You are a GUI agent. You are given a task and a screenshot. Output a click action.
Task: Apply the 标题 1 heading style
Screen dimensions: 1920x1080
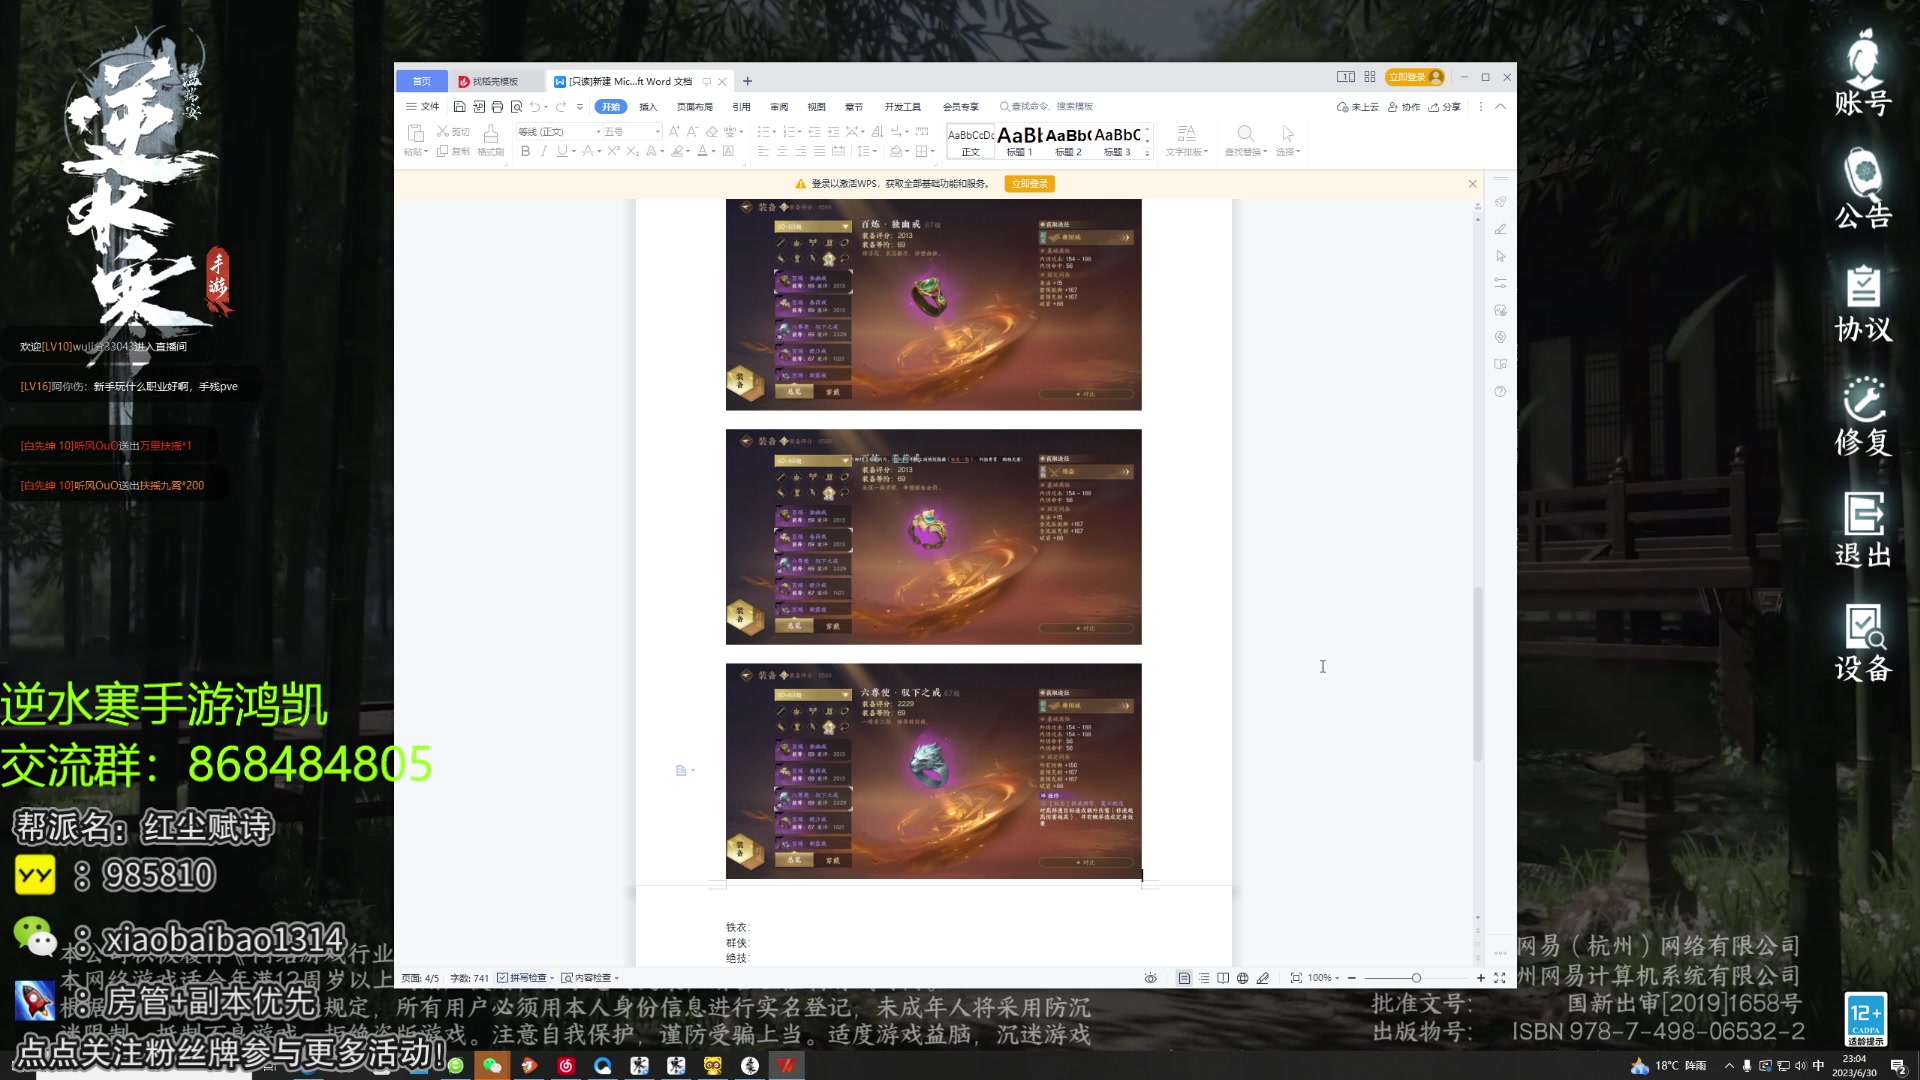click(1019, 141)
